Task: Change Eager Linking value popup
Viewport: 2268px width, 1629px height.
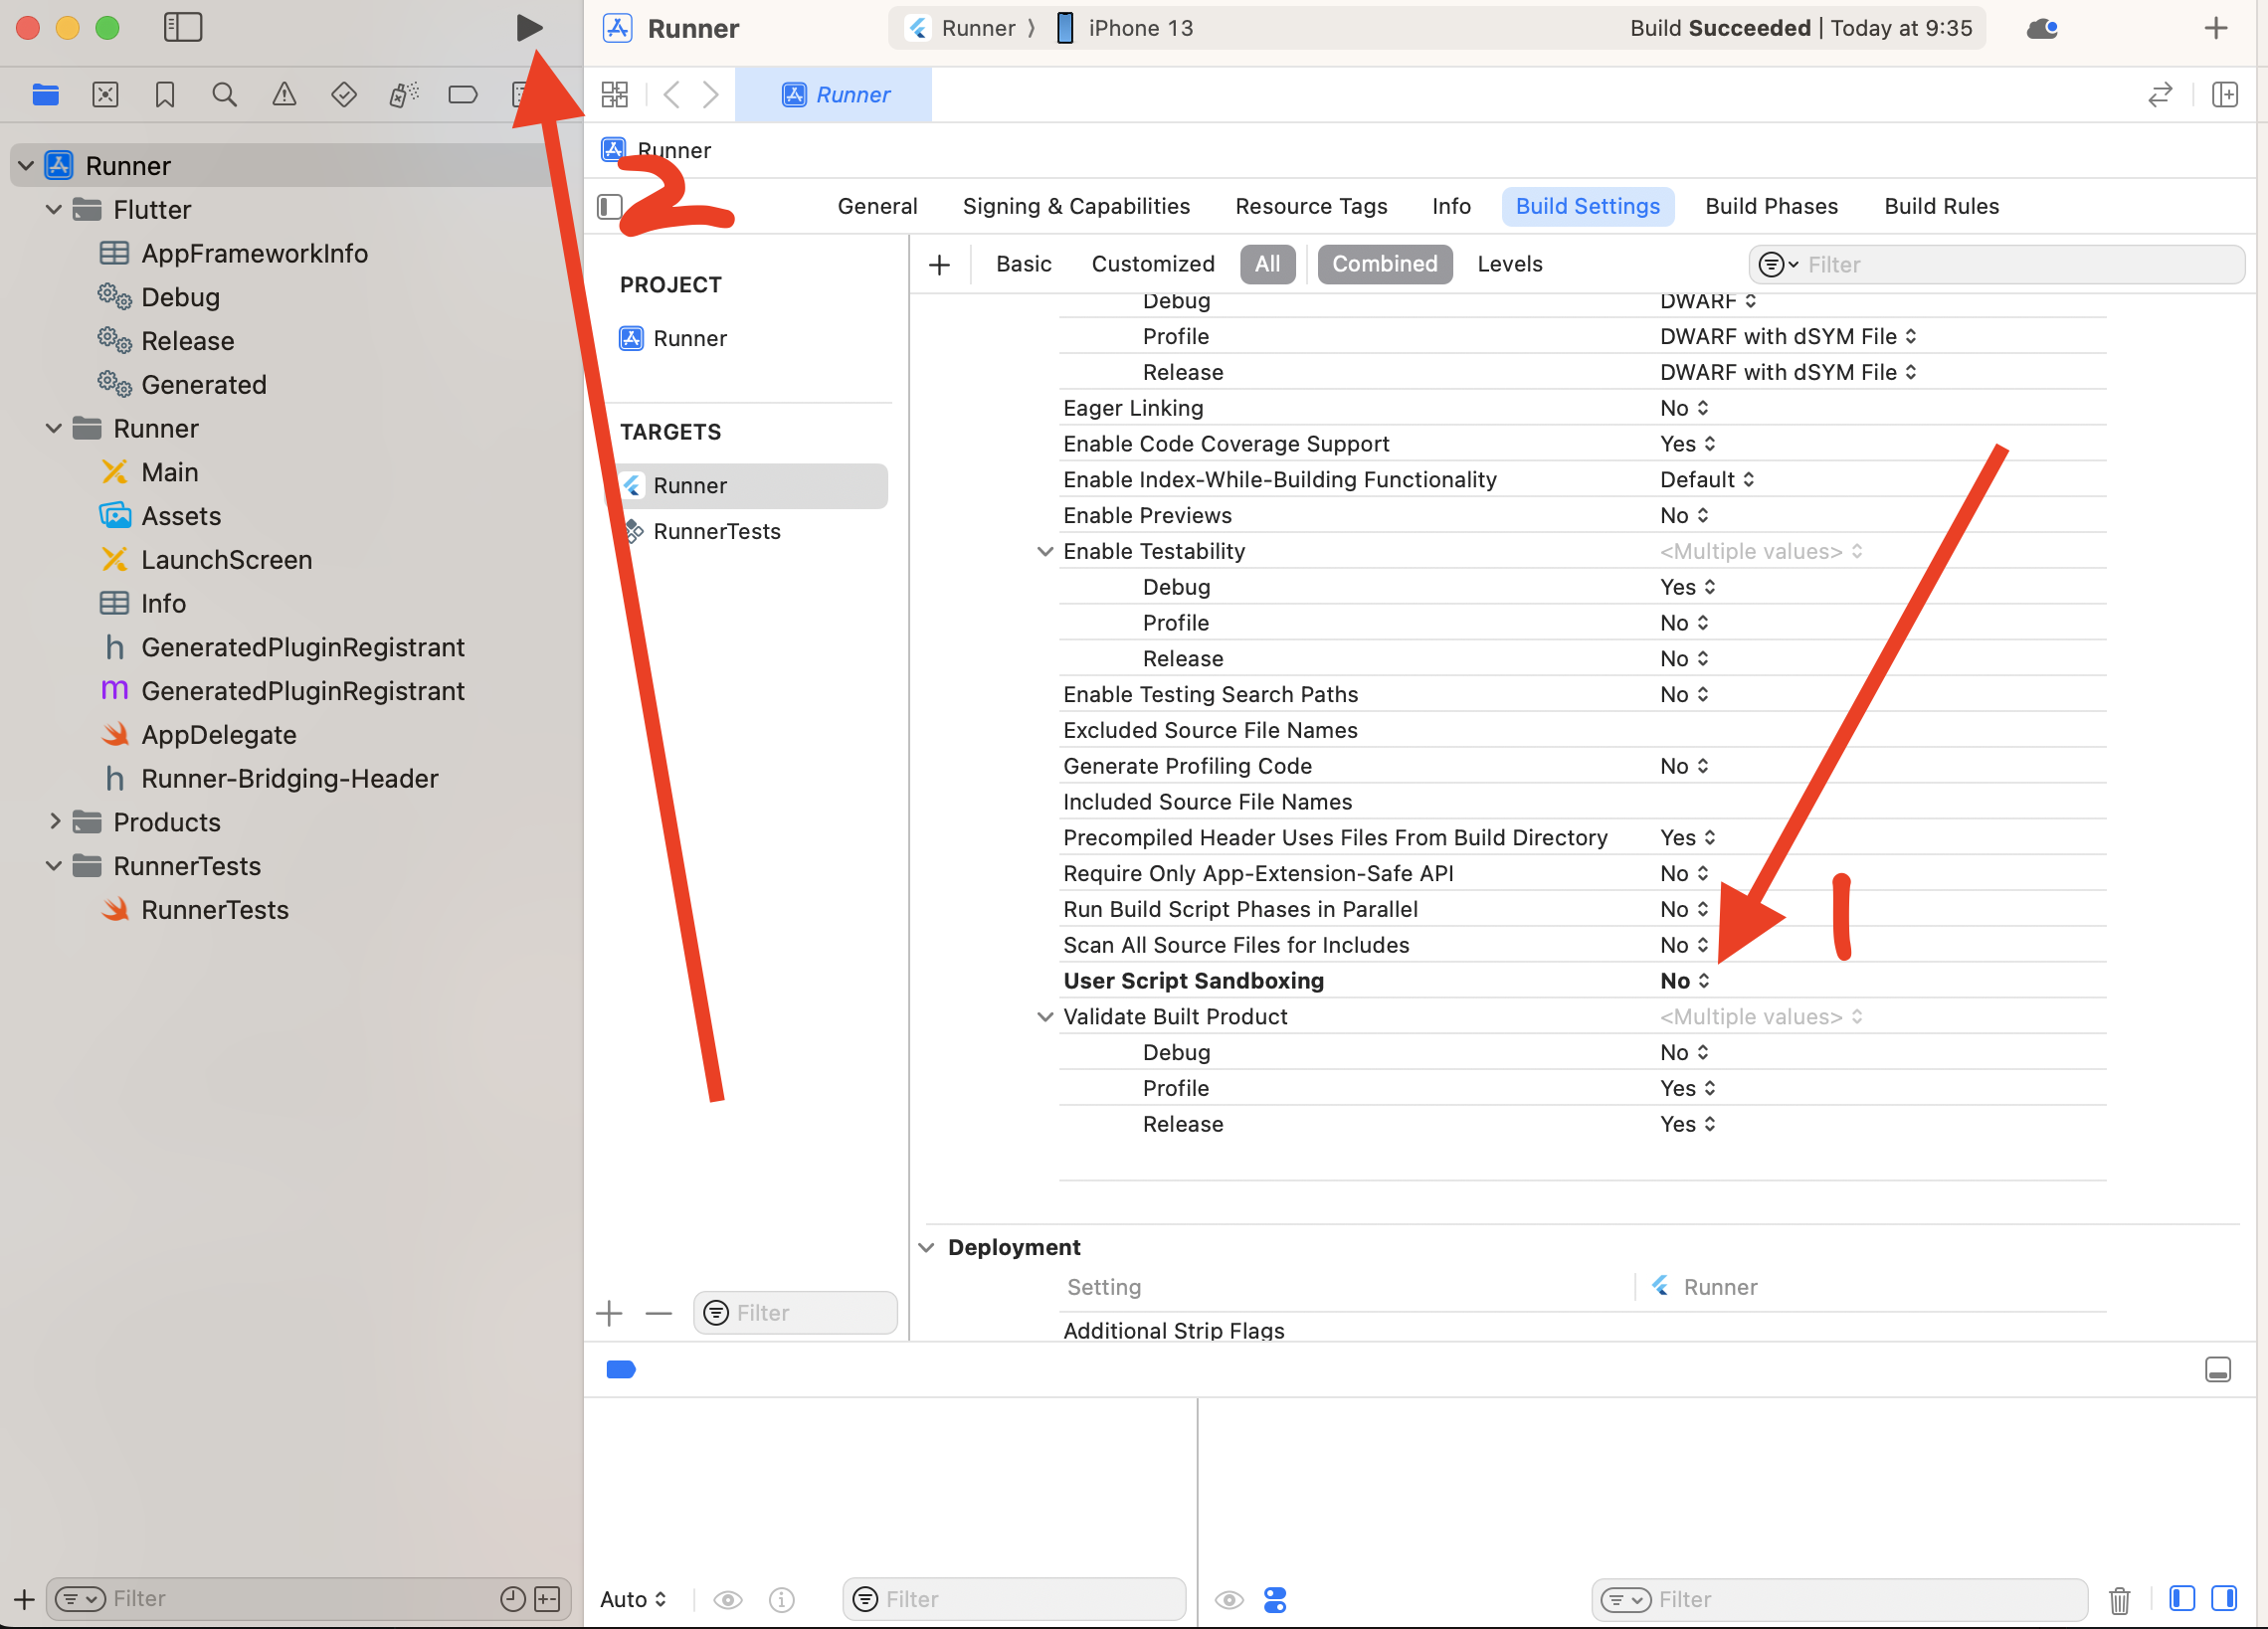Action: point(1685,409)
